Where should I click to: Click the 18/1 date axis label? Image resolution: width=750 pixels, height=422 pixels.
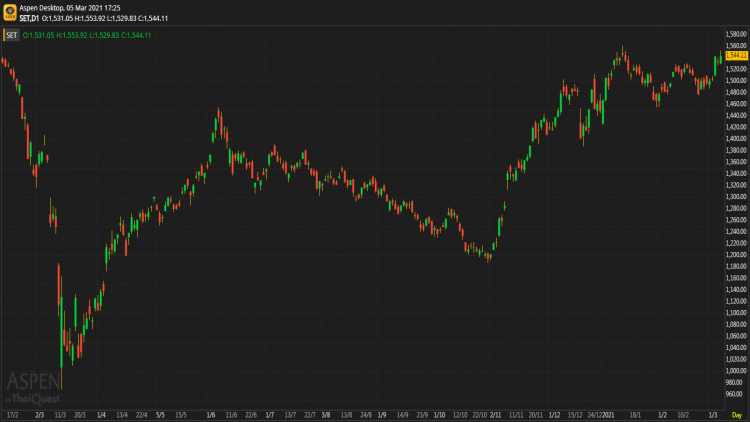(x=635, y=415)
